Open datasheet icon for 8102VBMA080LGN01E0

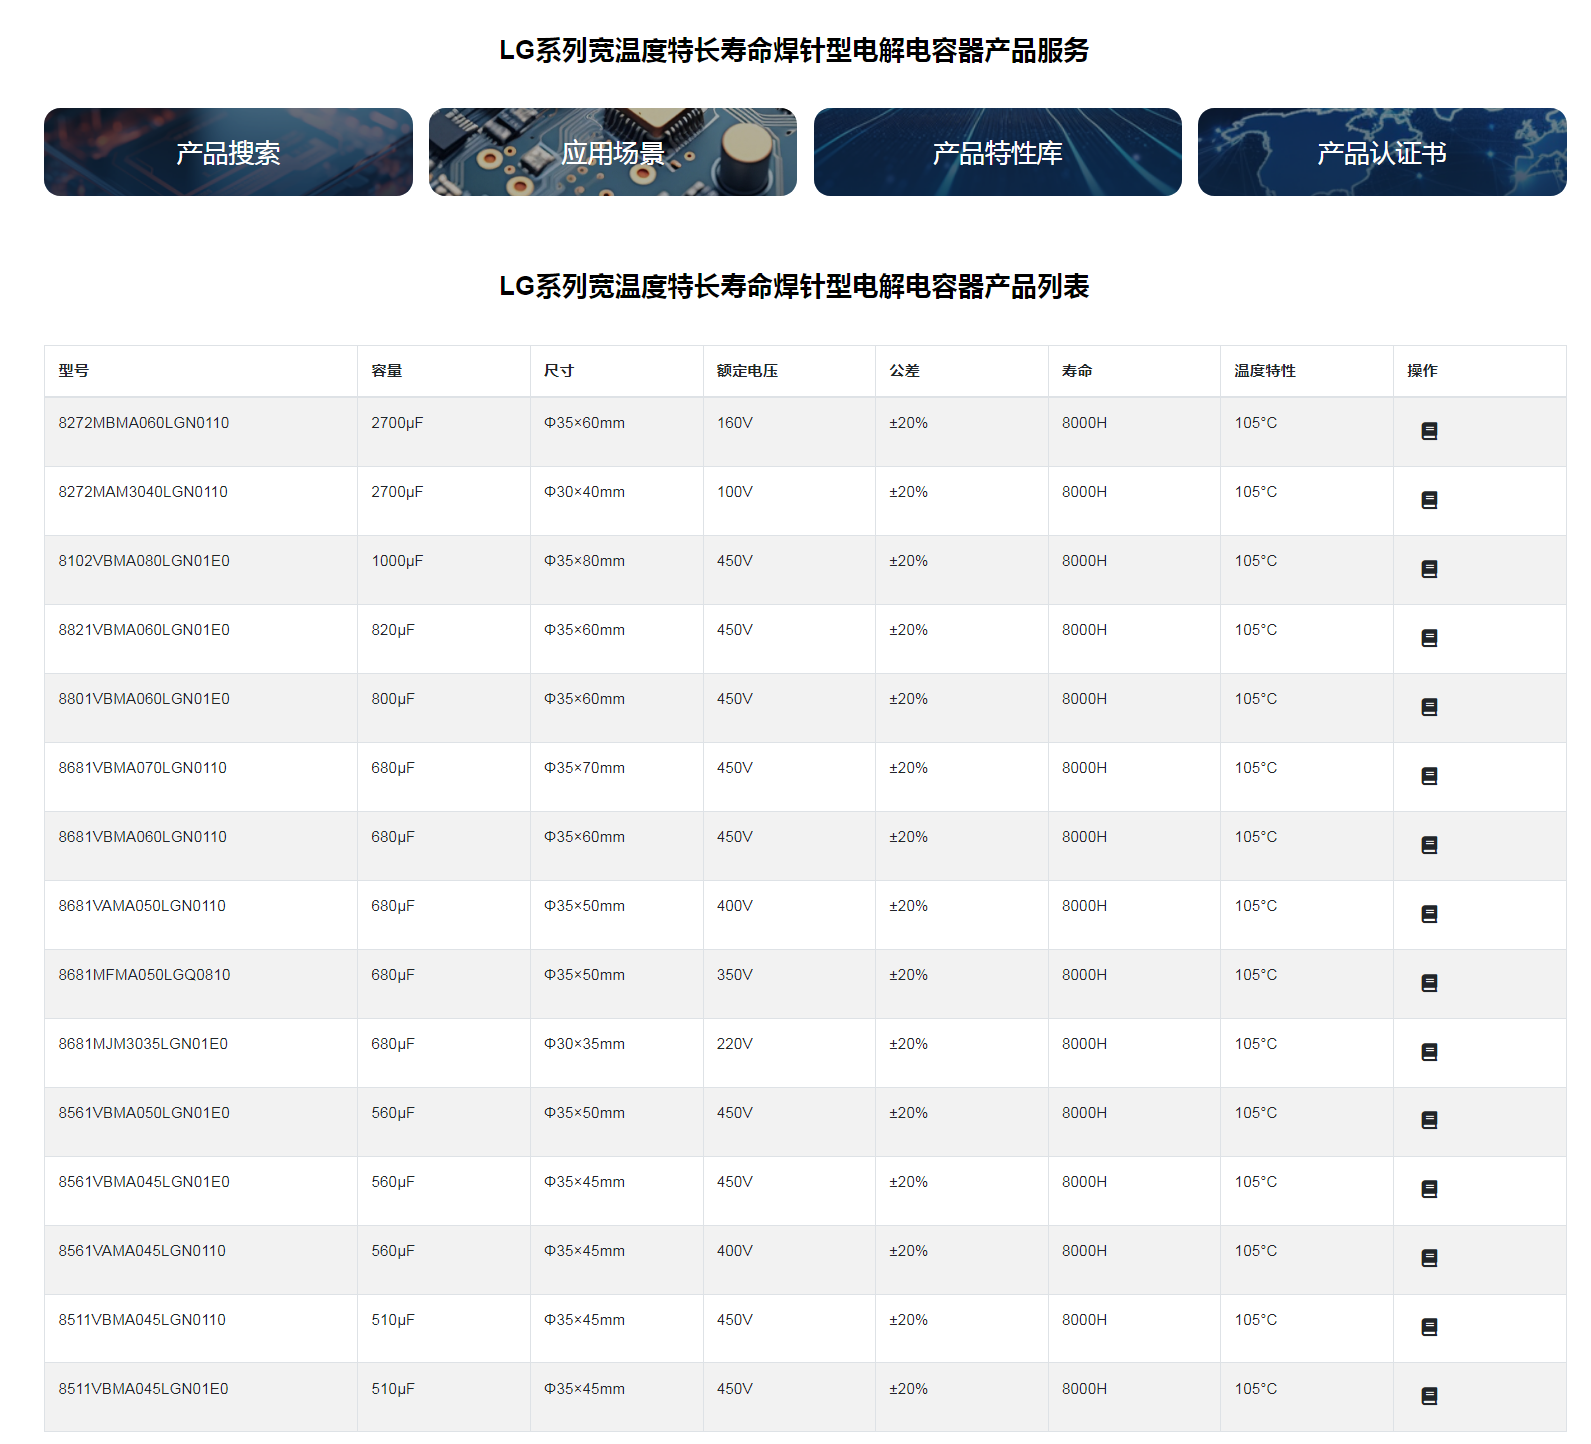1429,569
